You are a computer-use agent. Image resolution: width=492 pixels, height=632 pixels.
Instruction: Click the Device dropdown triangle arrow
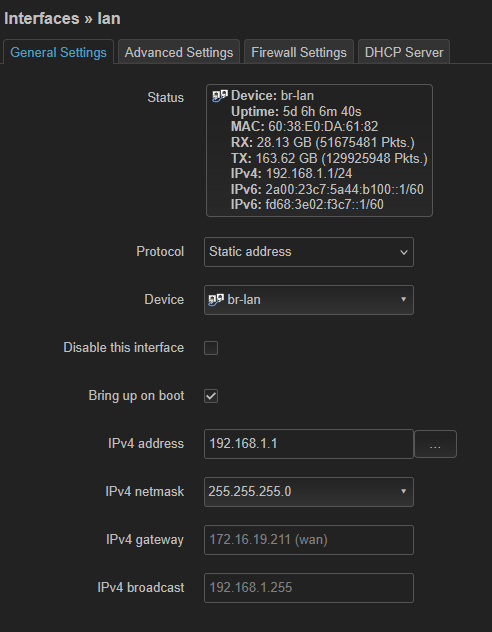tap(403, 299)
